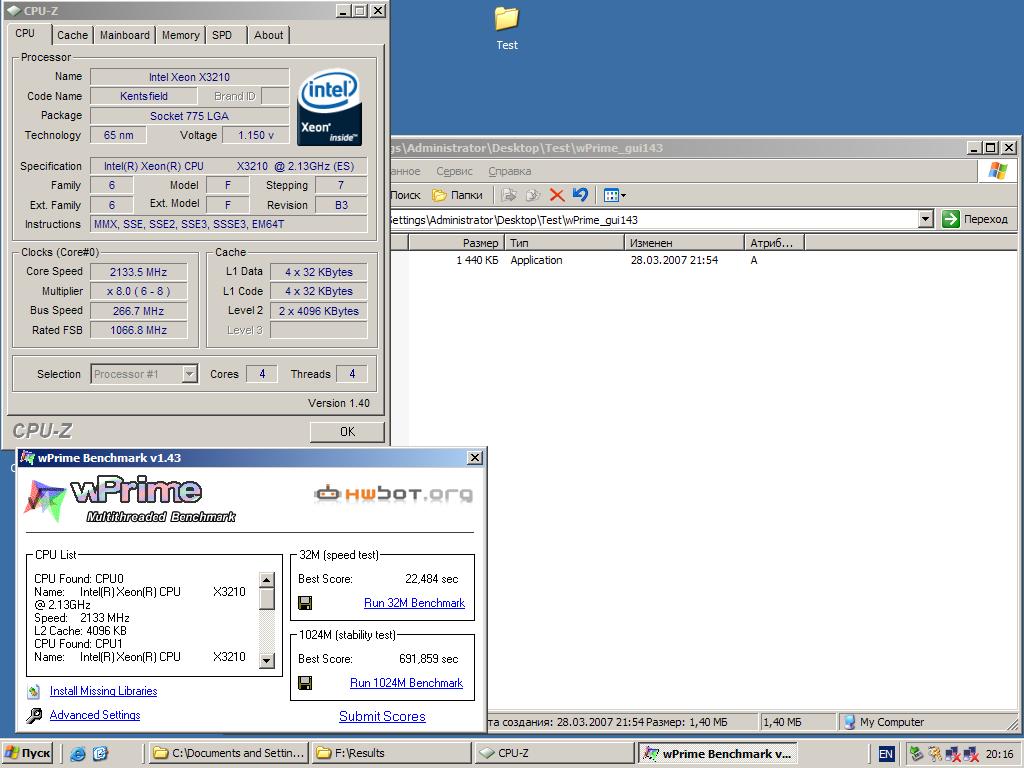This screenshot has height=768, width=1024.
Task: Click the Submit Scores link
Action: pyautogui.click(x=382, y=716)
